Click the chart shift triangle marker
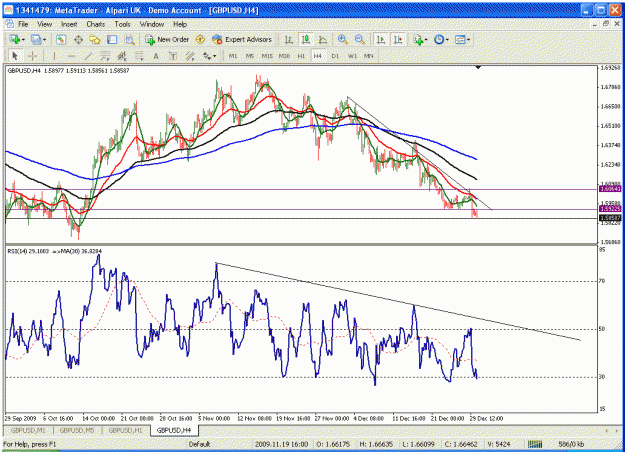 click(x=478, y=68)
